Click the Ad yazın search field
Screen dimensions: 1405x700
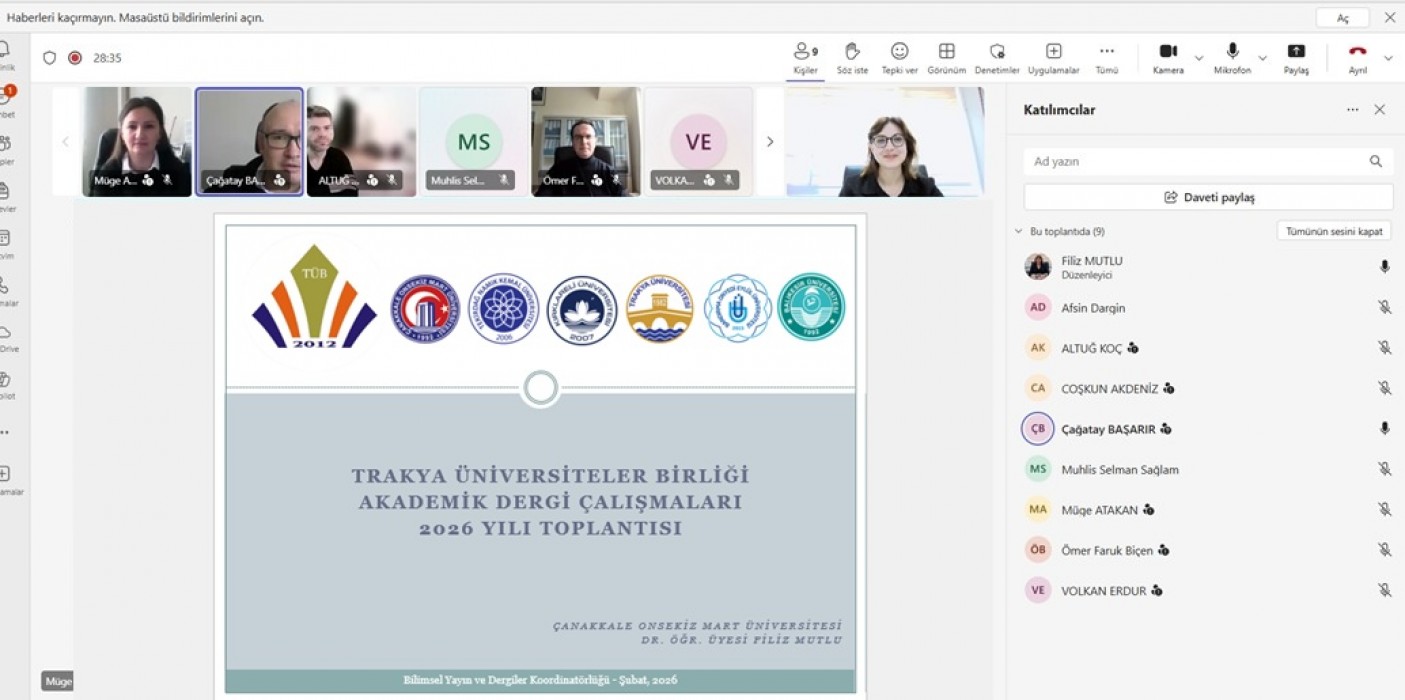coord(1195,161)
